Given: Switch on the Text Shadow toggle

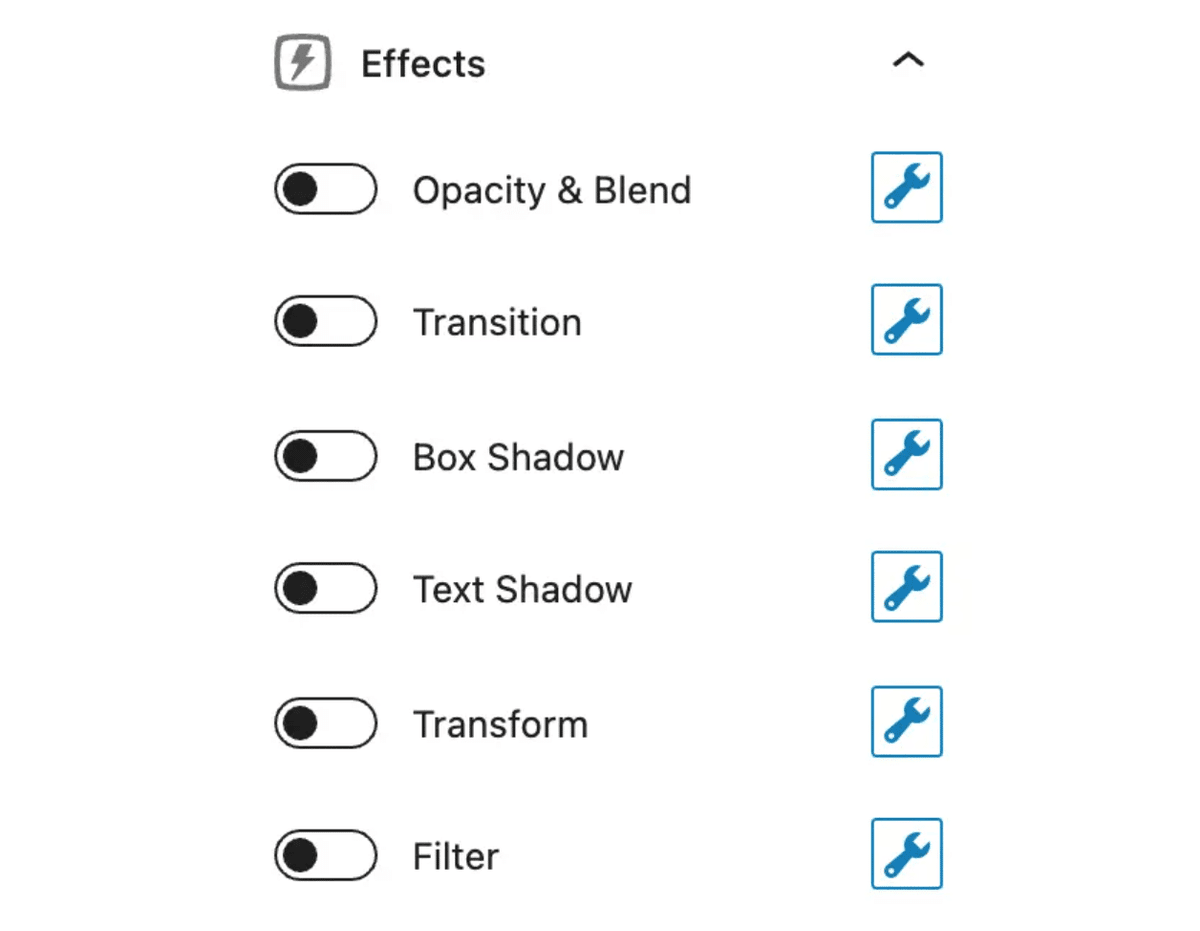Looking at the screenshot, I should click(325, 589).
